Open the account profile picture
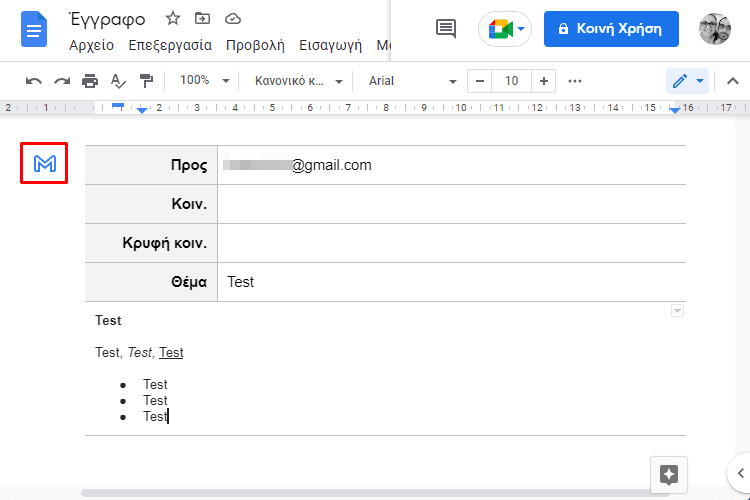 [x=715, y=29]
